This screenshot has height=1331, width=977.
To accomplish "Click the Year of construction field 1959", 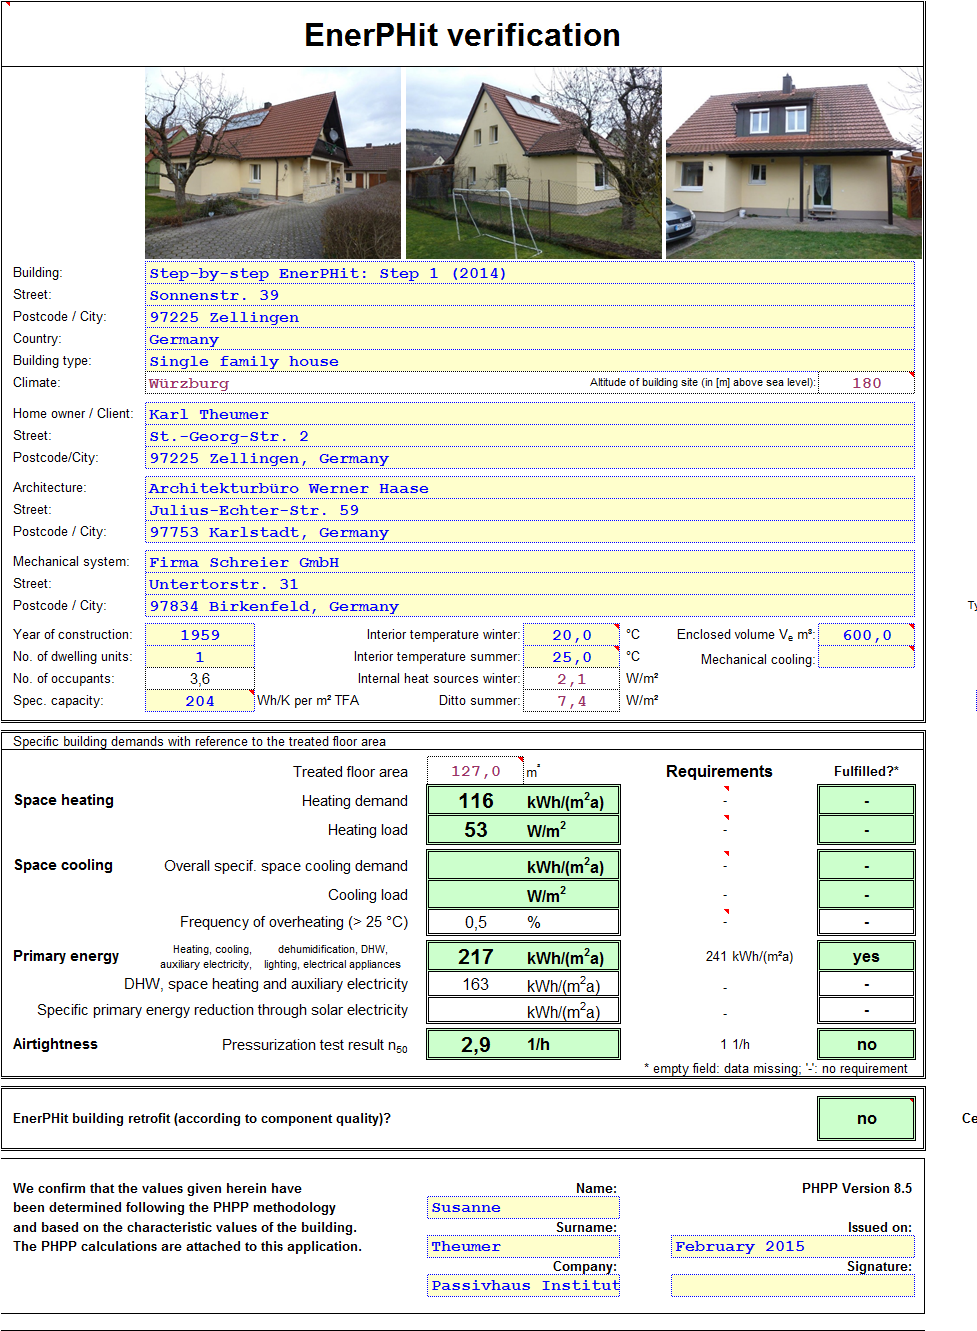I will coord(200,635).
